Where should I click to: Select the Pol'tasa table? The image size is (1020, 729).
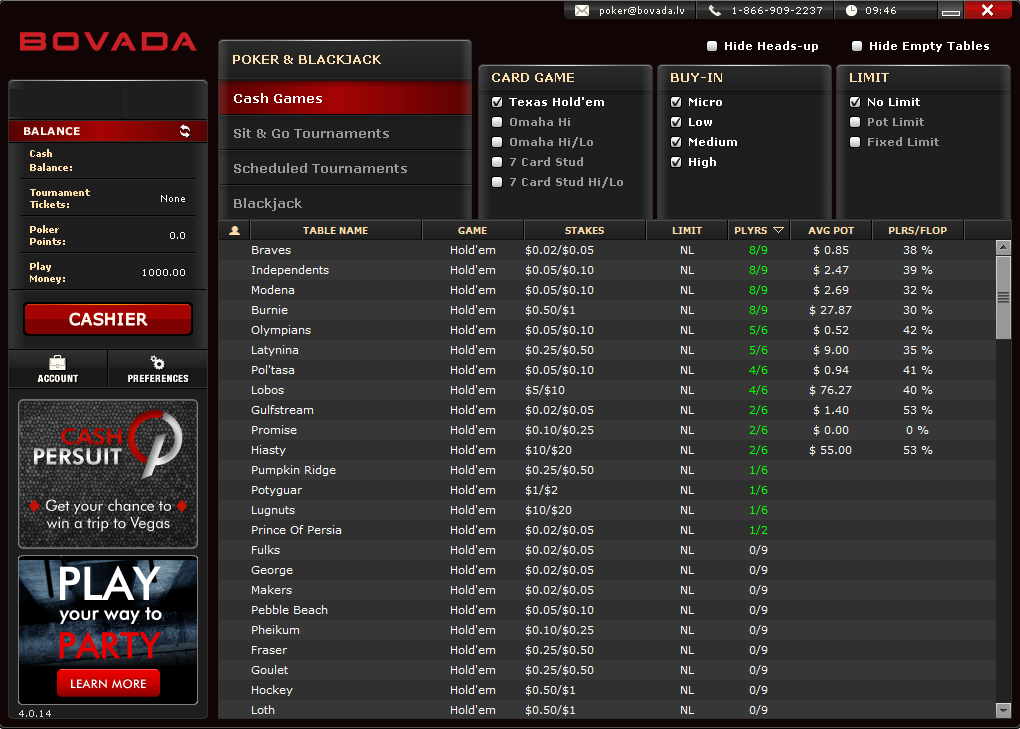[606, 370]
